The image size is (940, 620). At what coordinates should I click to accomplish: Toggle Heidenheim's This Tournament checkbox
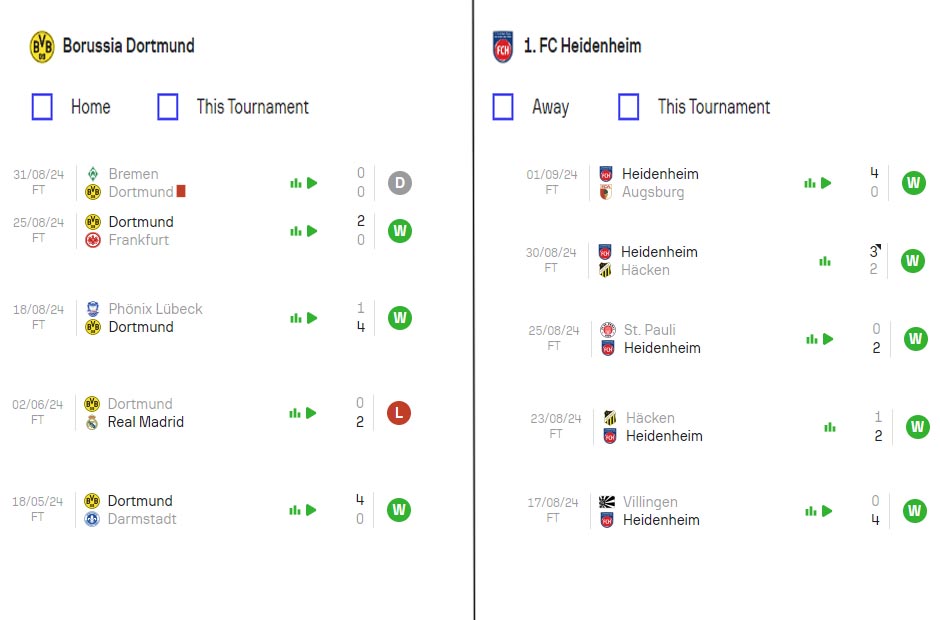[629, 107]
